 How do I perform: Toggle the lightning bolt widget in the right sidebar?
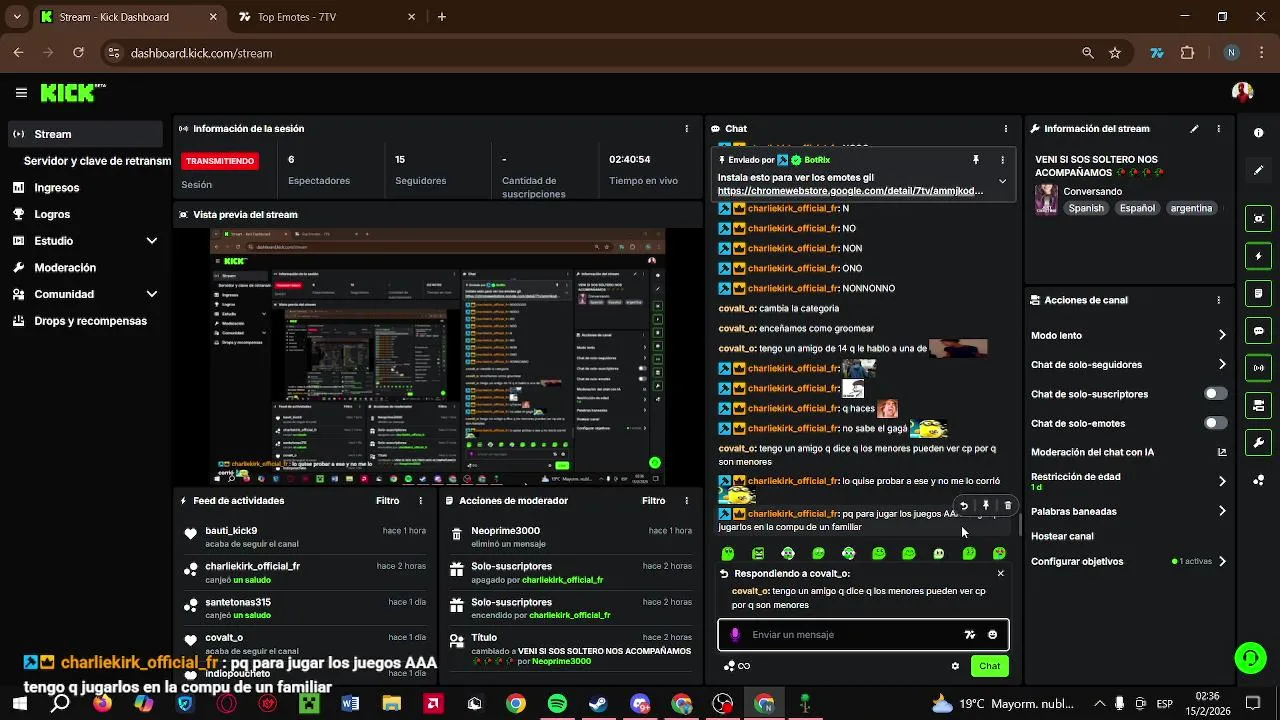(1258, 256)
